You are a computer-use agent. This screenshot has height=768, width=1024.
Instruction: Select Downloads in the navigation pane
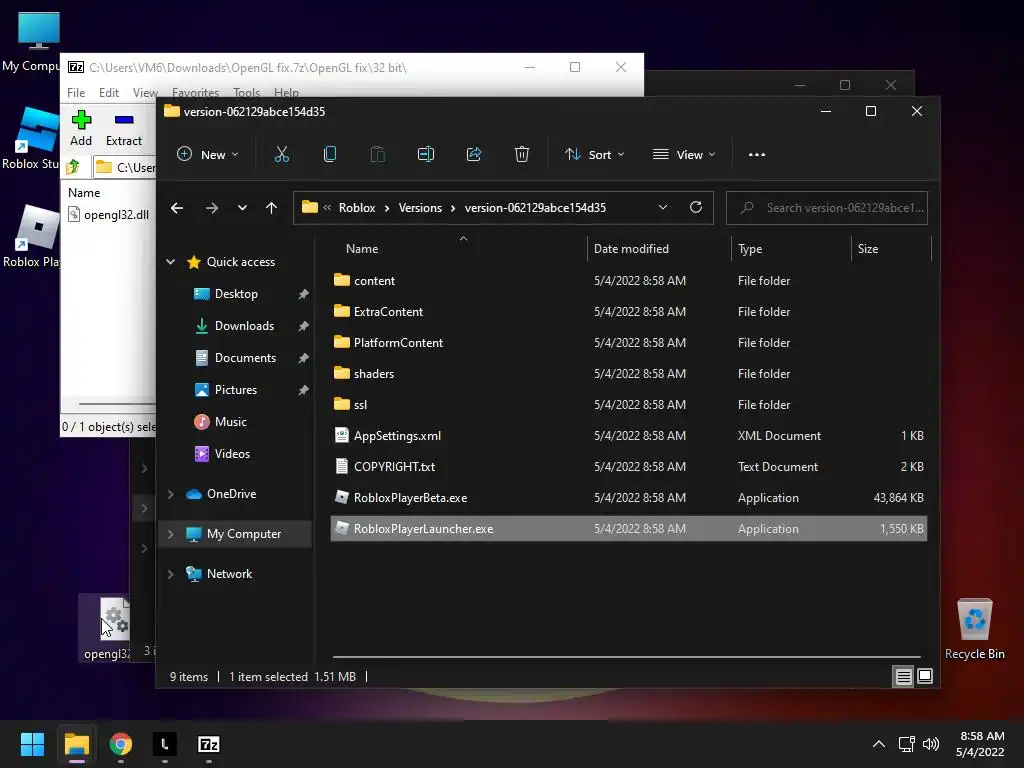[x=244, y=326]
